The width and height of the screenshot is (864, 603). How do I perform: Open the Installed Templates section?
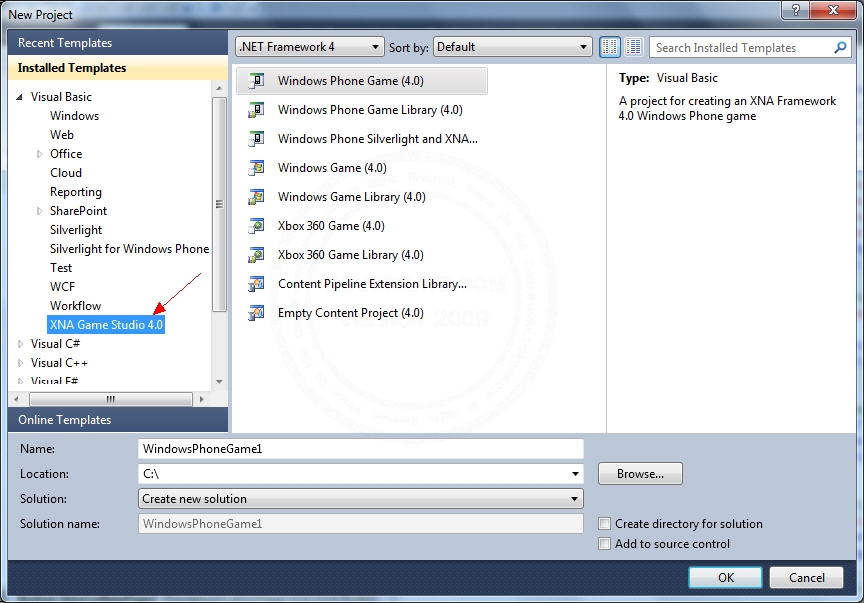click(x=118, y=68)
